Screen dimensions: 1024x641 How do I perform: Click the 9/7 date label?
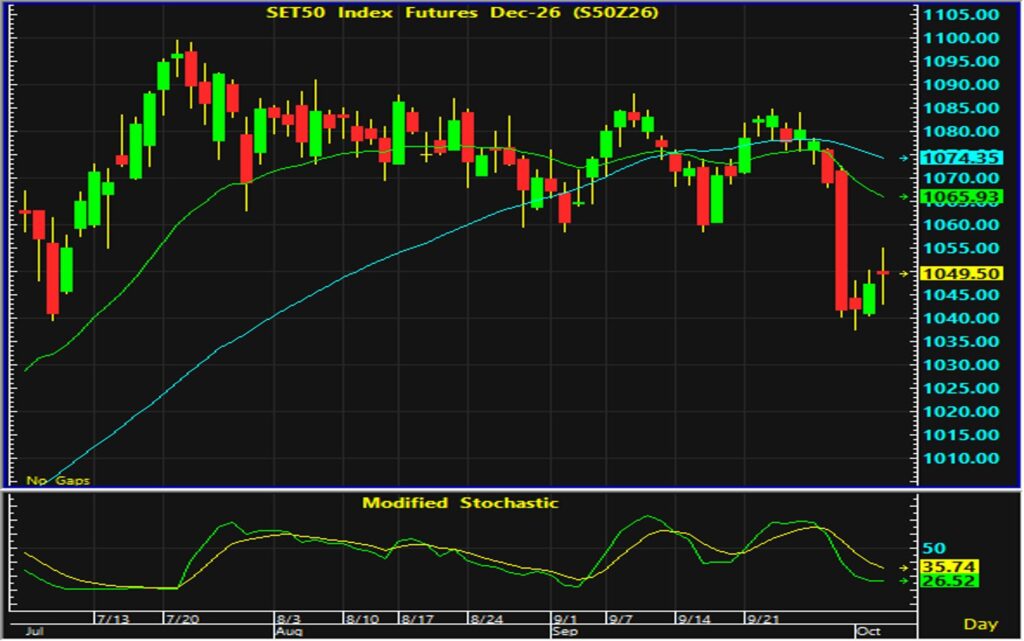click(620, 619)
